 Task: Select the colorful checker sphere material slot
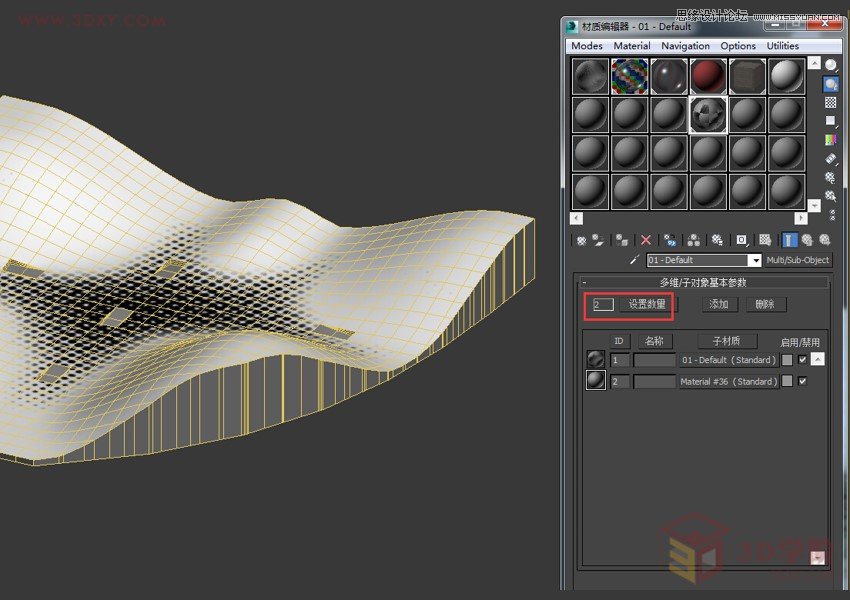point(629,76)
